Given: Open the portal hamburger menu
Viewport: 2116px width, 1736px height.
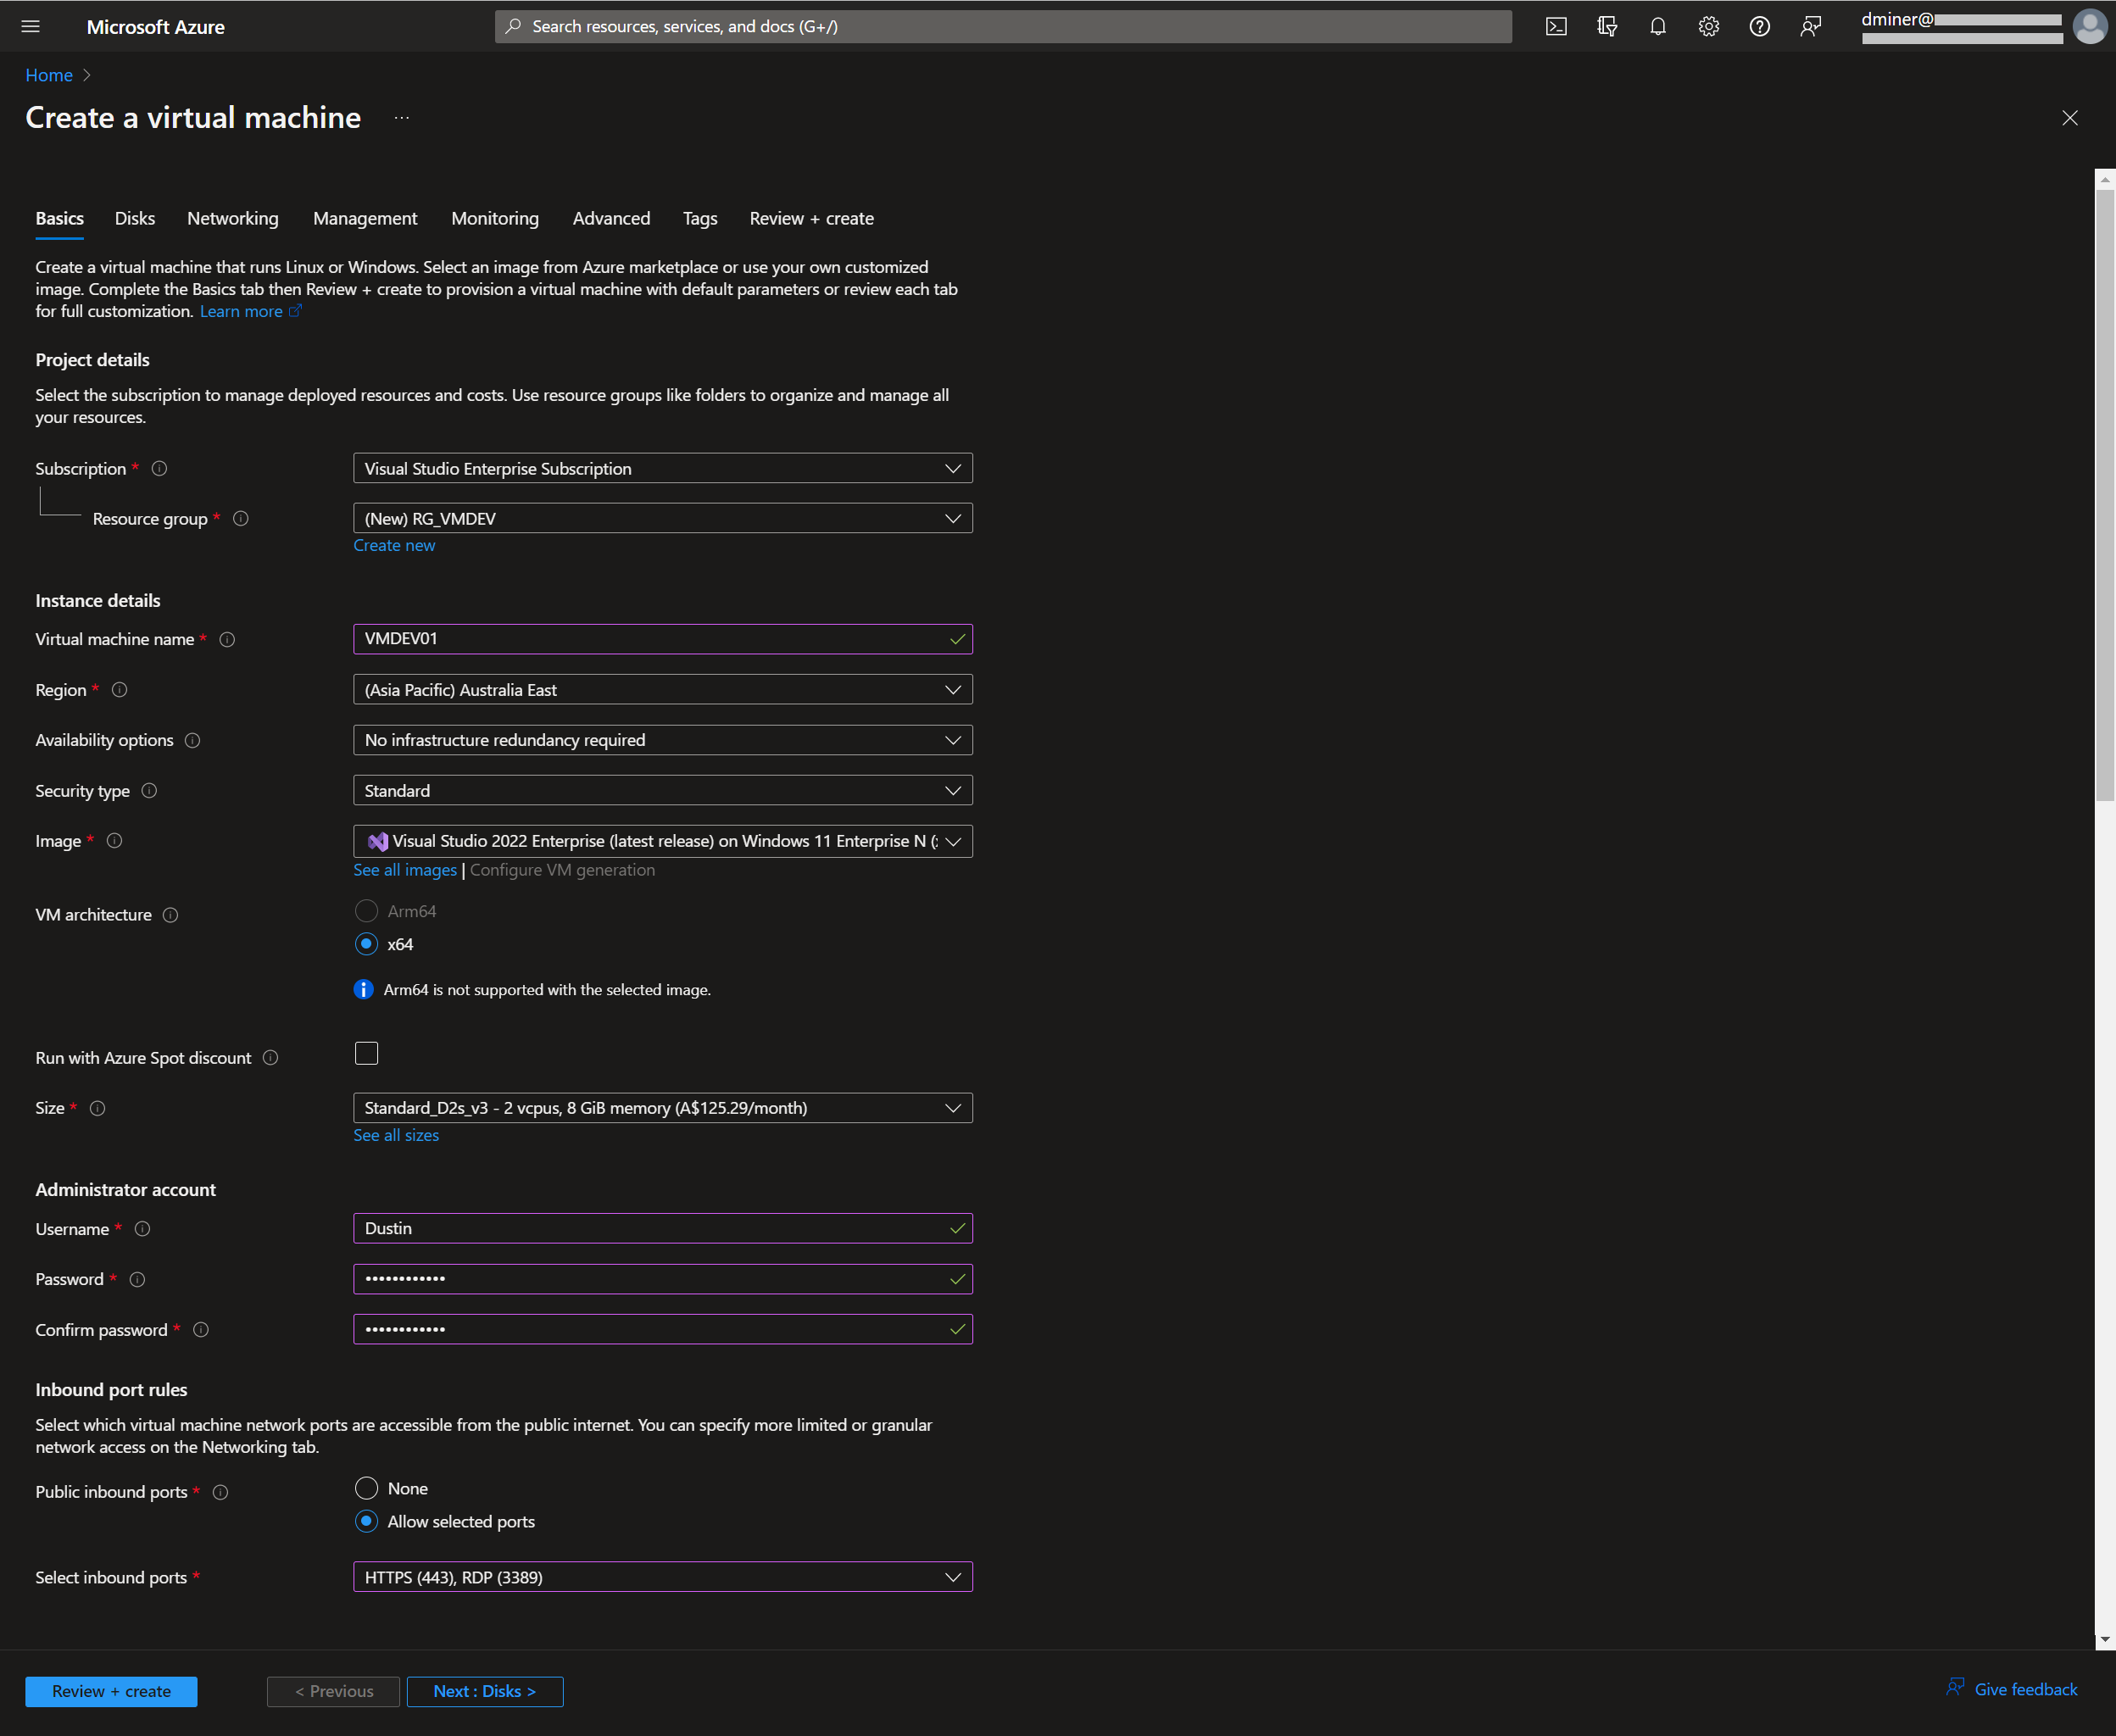Looking at the screenshot, I should tap(31, 26).
